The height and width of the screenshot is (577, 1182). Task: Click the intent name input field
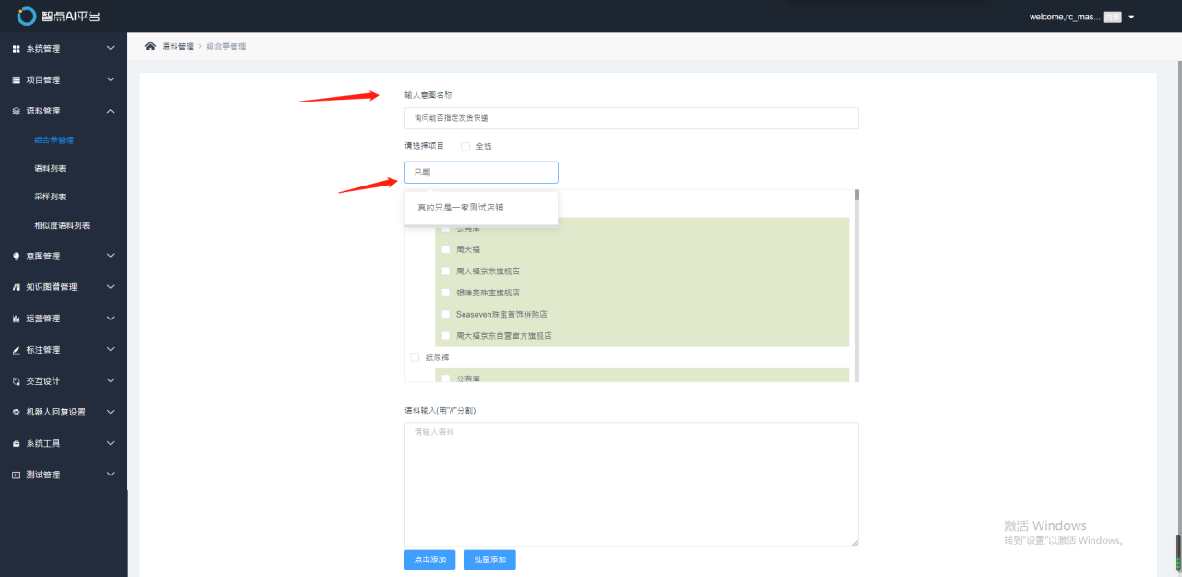click(x=631, y=118)
